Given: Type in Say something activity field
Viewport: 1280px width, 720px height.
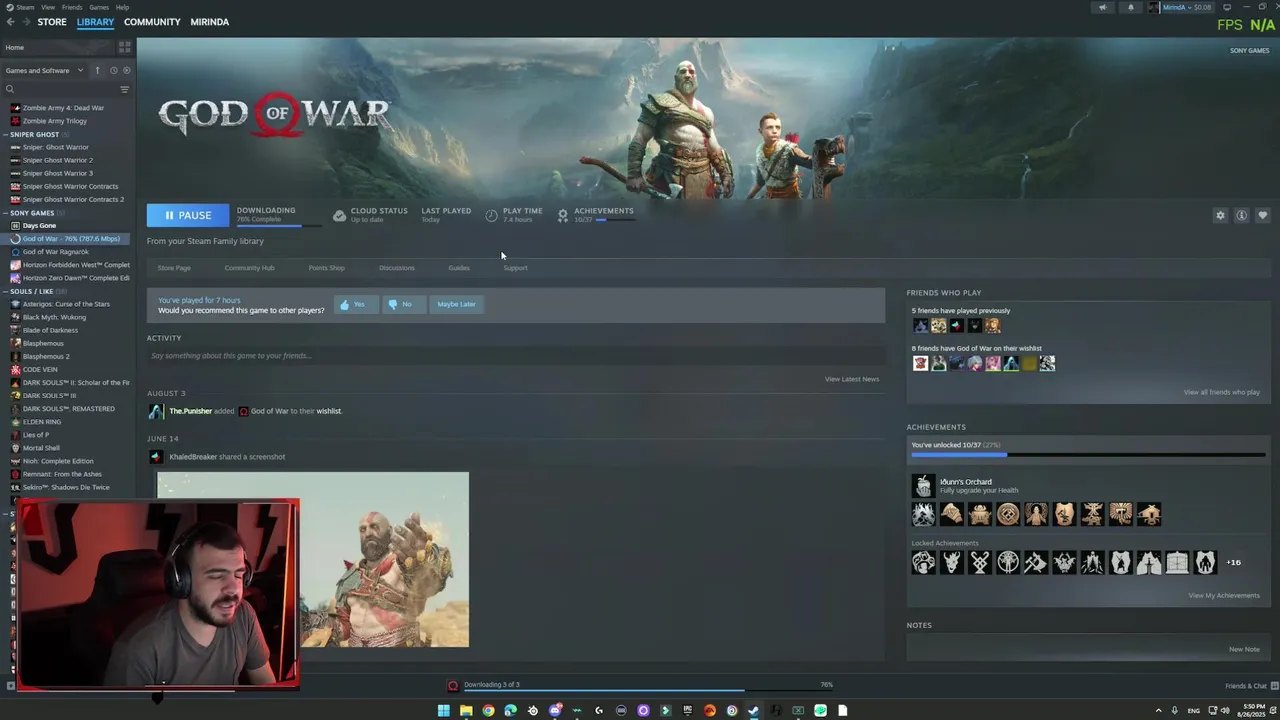Looking at the screenshot, I should 516,356.
